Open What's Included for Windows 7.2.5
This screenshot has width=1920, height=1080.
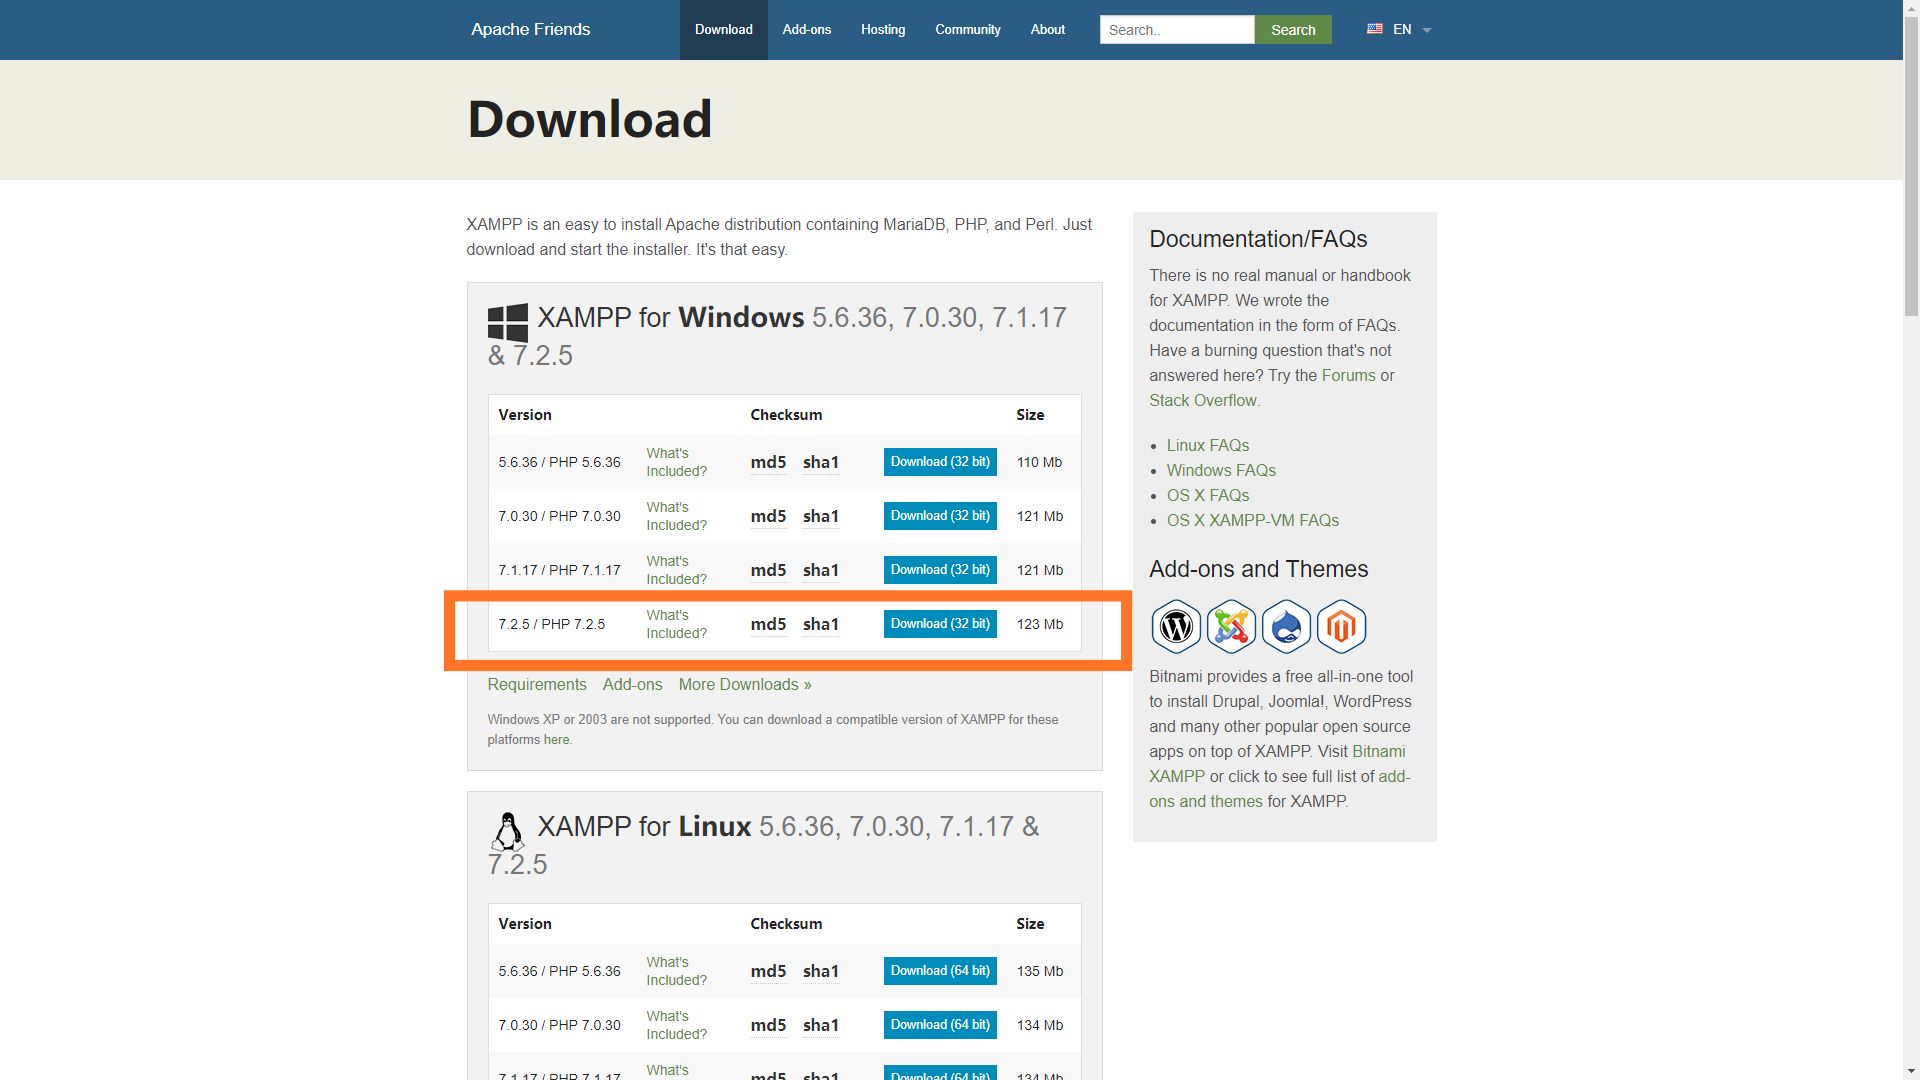[x=676, y=624]
